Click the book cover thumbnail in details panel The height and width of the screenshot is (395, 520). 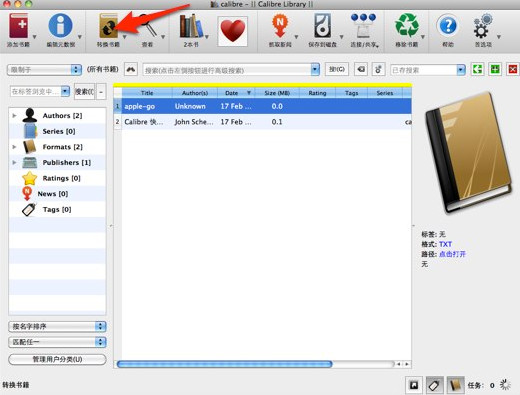pyautogui.click(x=468, y=152)
